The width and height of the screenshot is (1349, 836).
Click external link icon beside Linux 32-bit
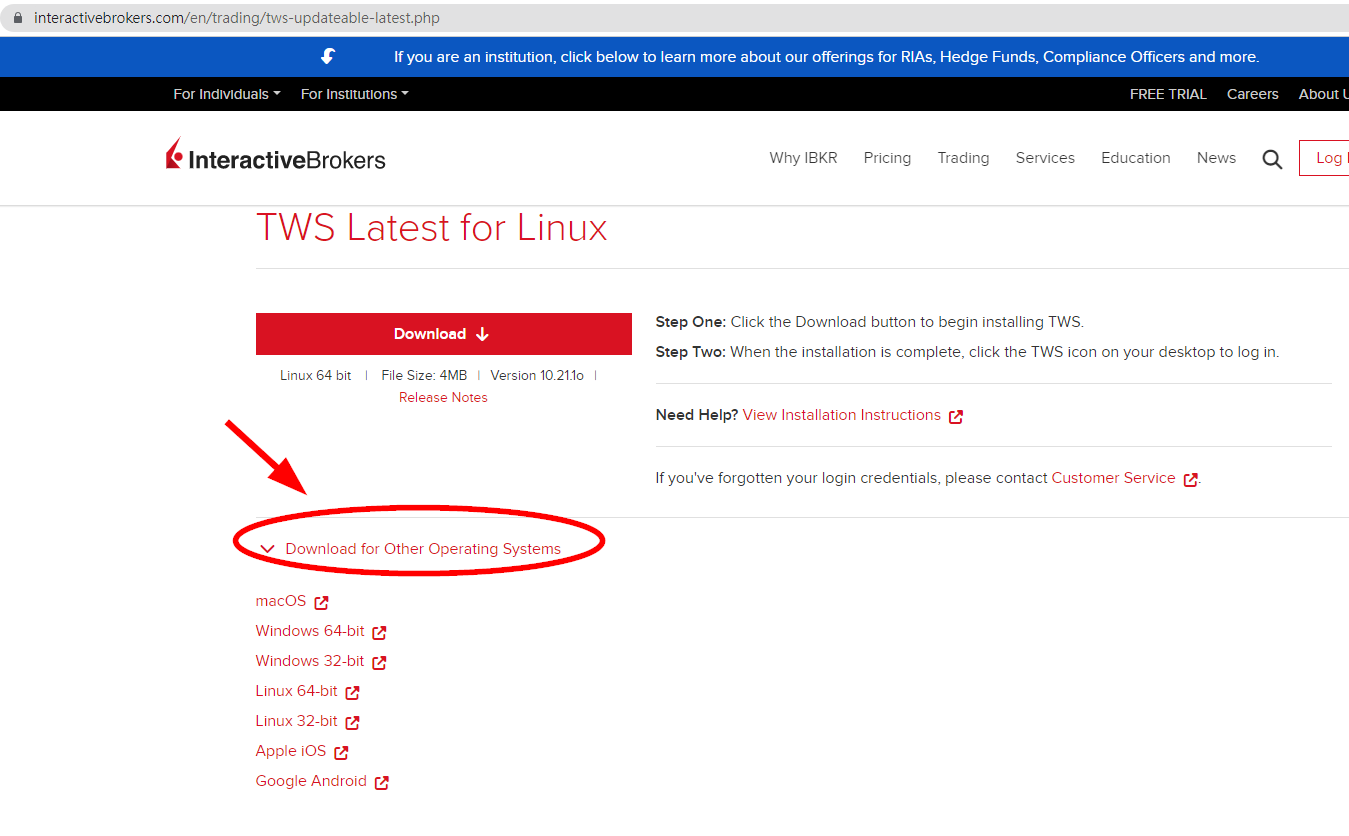(352, 722)
